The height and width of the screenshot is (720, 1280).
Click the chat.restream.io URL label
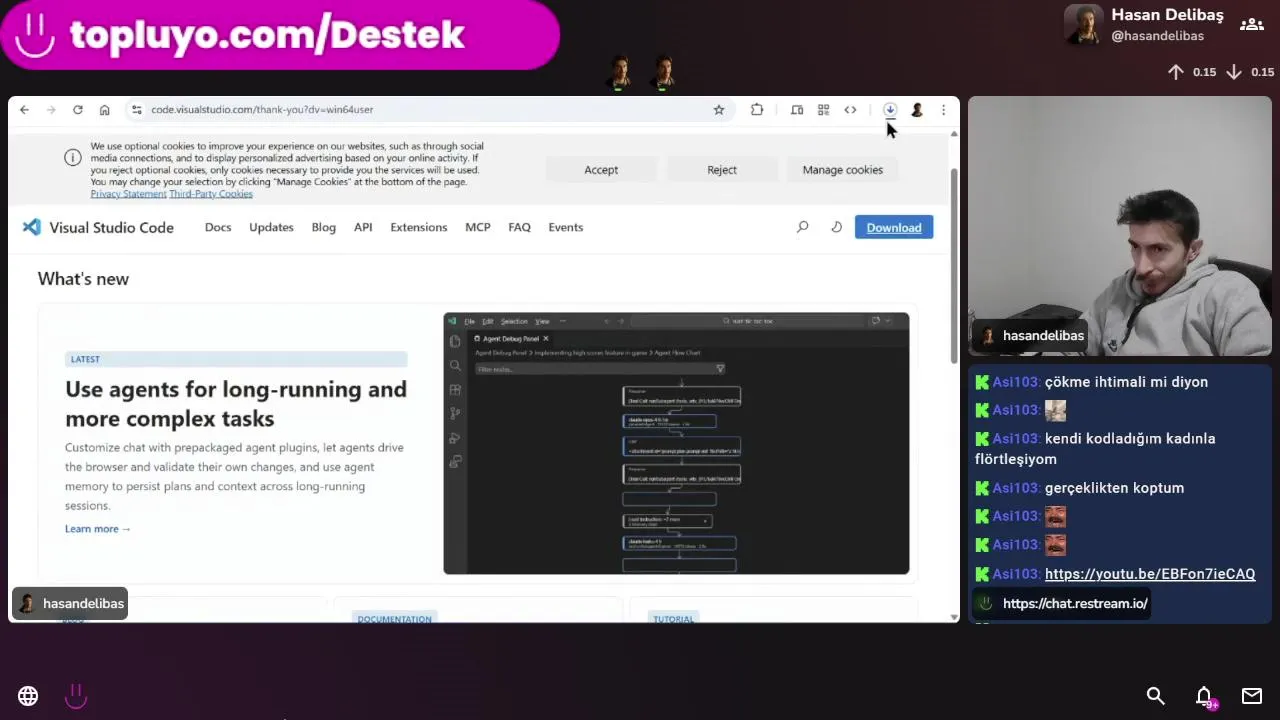(1075, 604)
